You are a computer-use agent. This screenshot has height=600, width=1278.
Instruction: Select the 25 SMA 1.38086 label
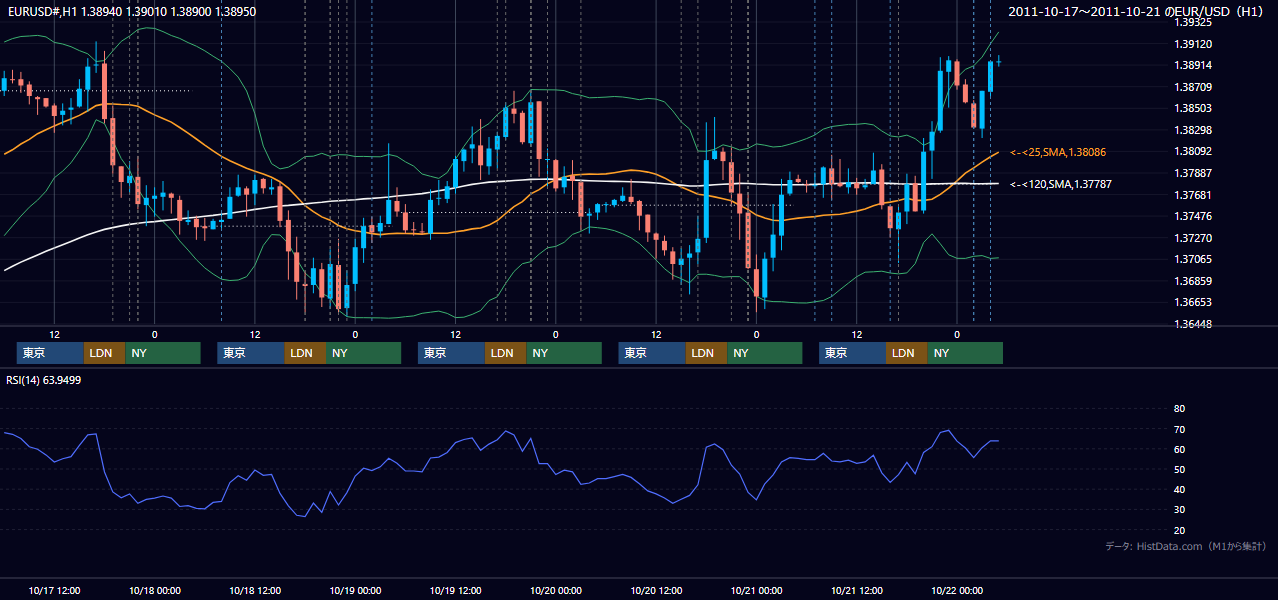[x=1058, y=152]
